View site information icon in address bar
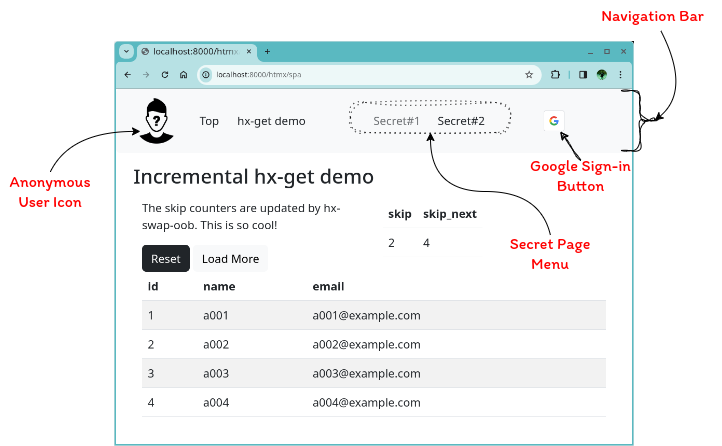Image resolution: width=722 pixels, height=446 pixels. [205, 74]
